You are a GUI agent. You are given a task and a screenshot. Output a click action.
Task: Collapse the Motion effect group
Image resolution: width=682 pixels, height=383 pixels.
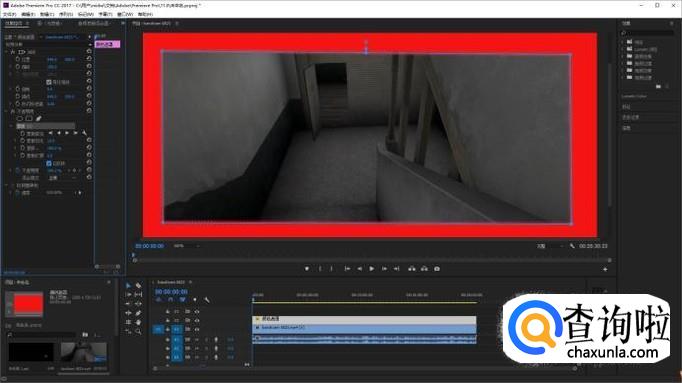coord(7,52)
